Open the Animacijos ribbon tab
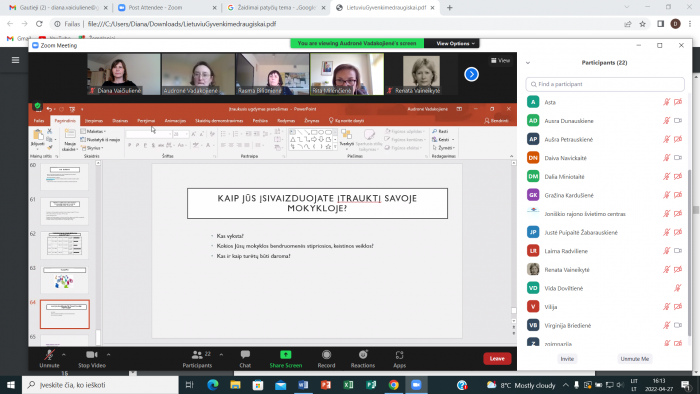The width and height of the screenshot is (700, 394). (x=175, y=120)
